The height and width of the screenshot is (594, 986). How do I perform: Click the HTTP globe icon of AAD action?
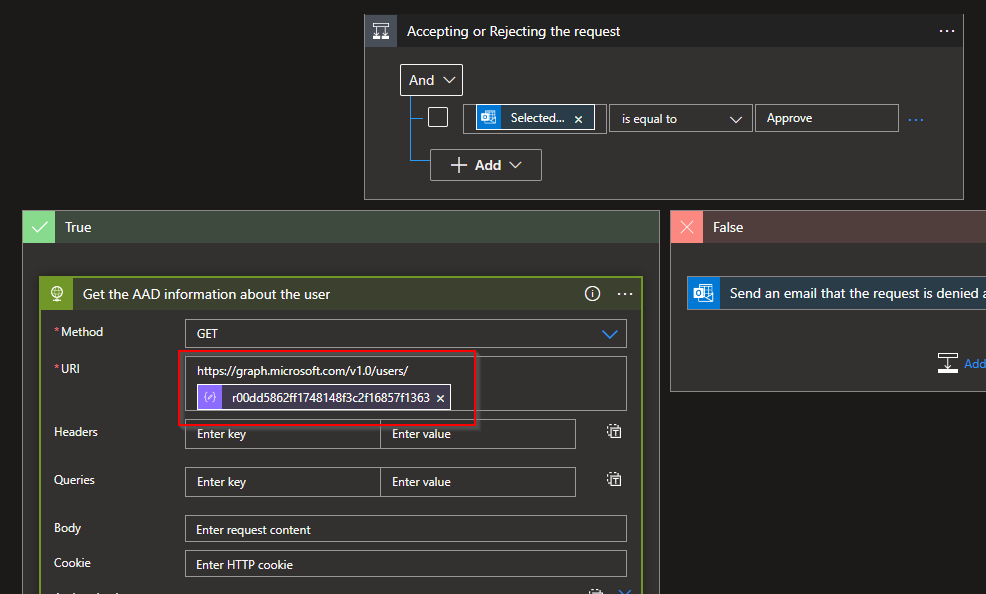click(57, 294)
